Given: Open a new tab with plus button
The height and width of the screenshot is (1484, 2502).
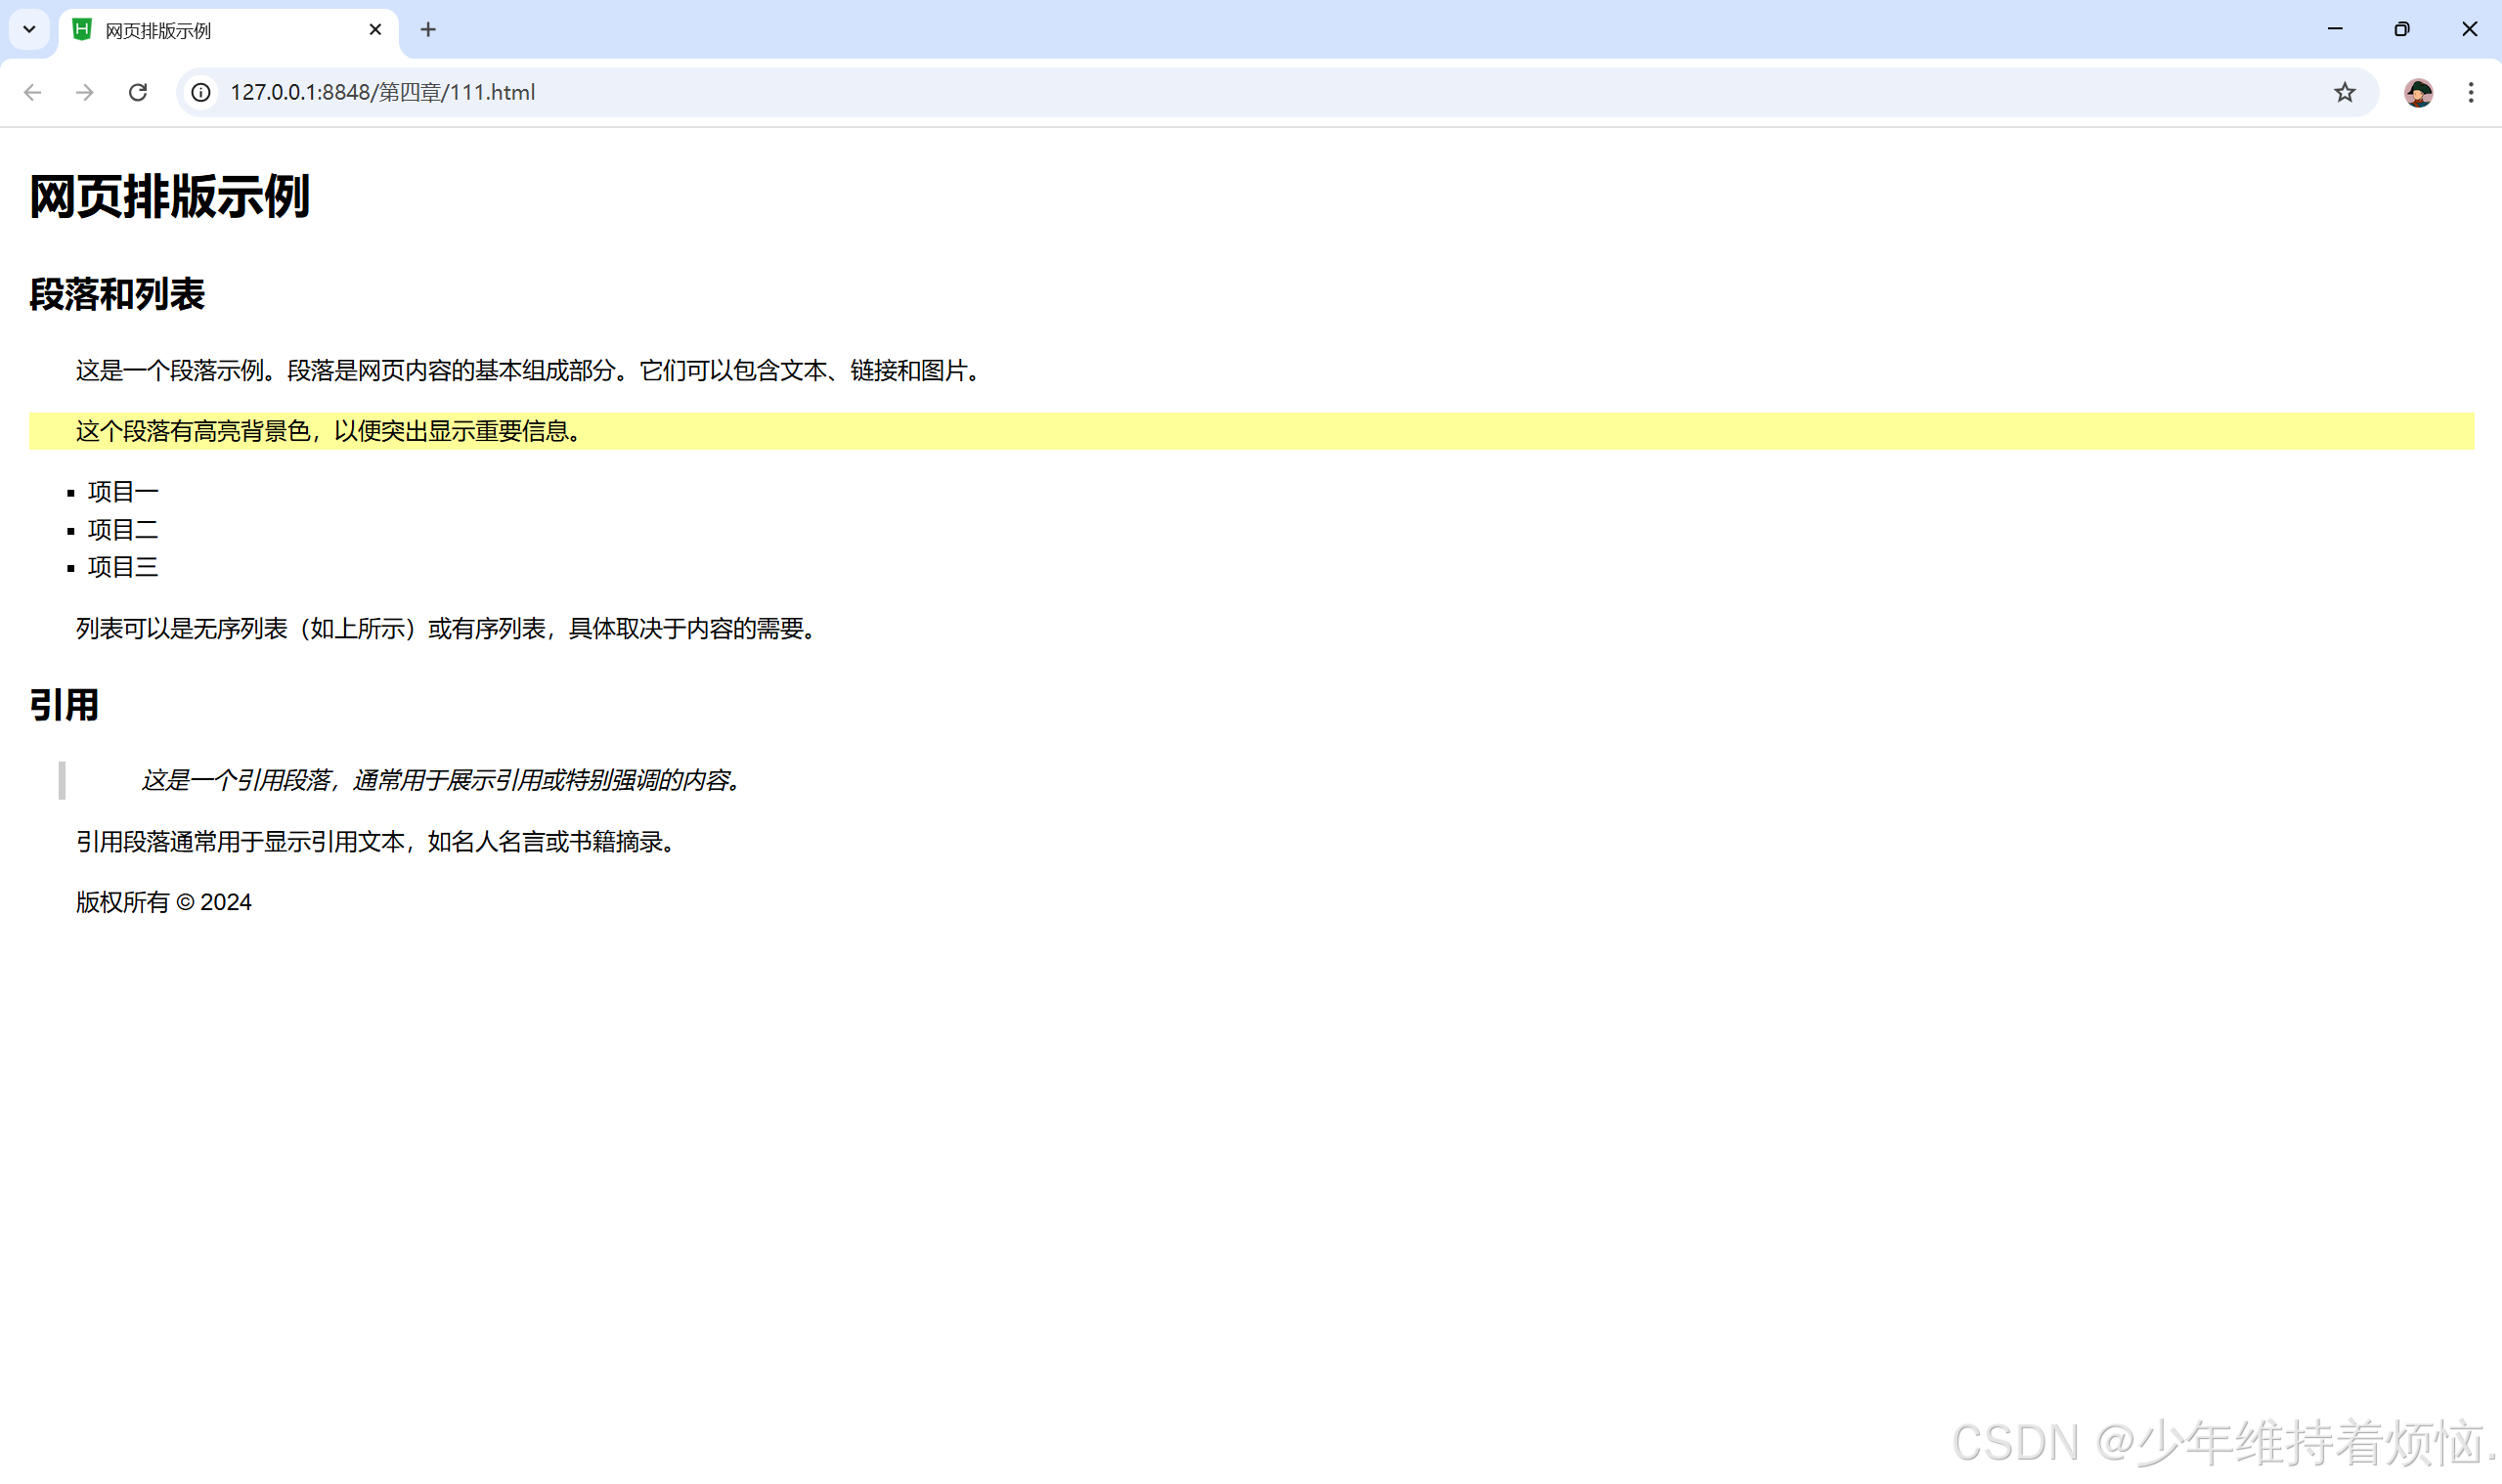Looking at the screenshot, I should pyautogui.click(x=428, y=30).
